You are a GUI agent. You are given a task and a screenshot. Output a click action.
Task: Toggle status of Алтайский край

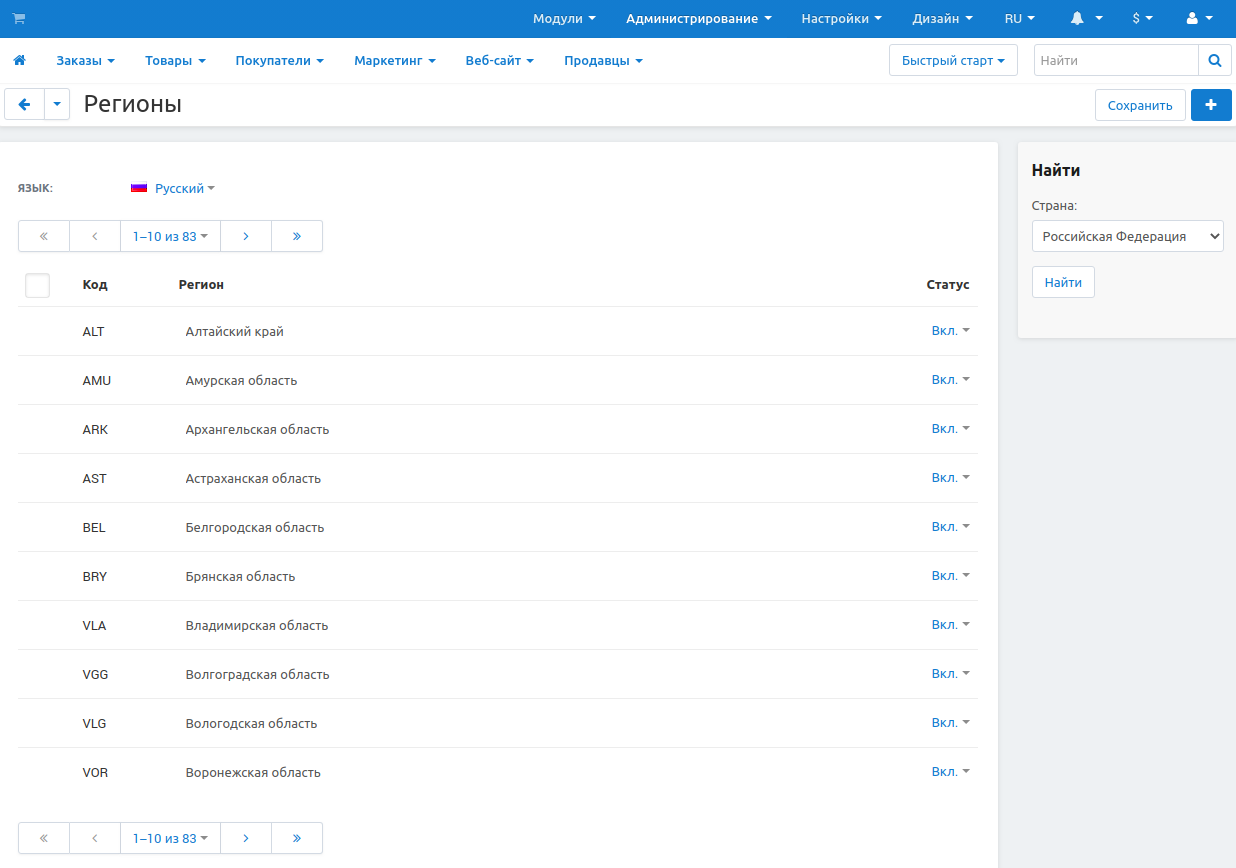pos(950,331)
